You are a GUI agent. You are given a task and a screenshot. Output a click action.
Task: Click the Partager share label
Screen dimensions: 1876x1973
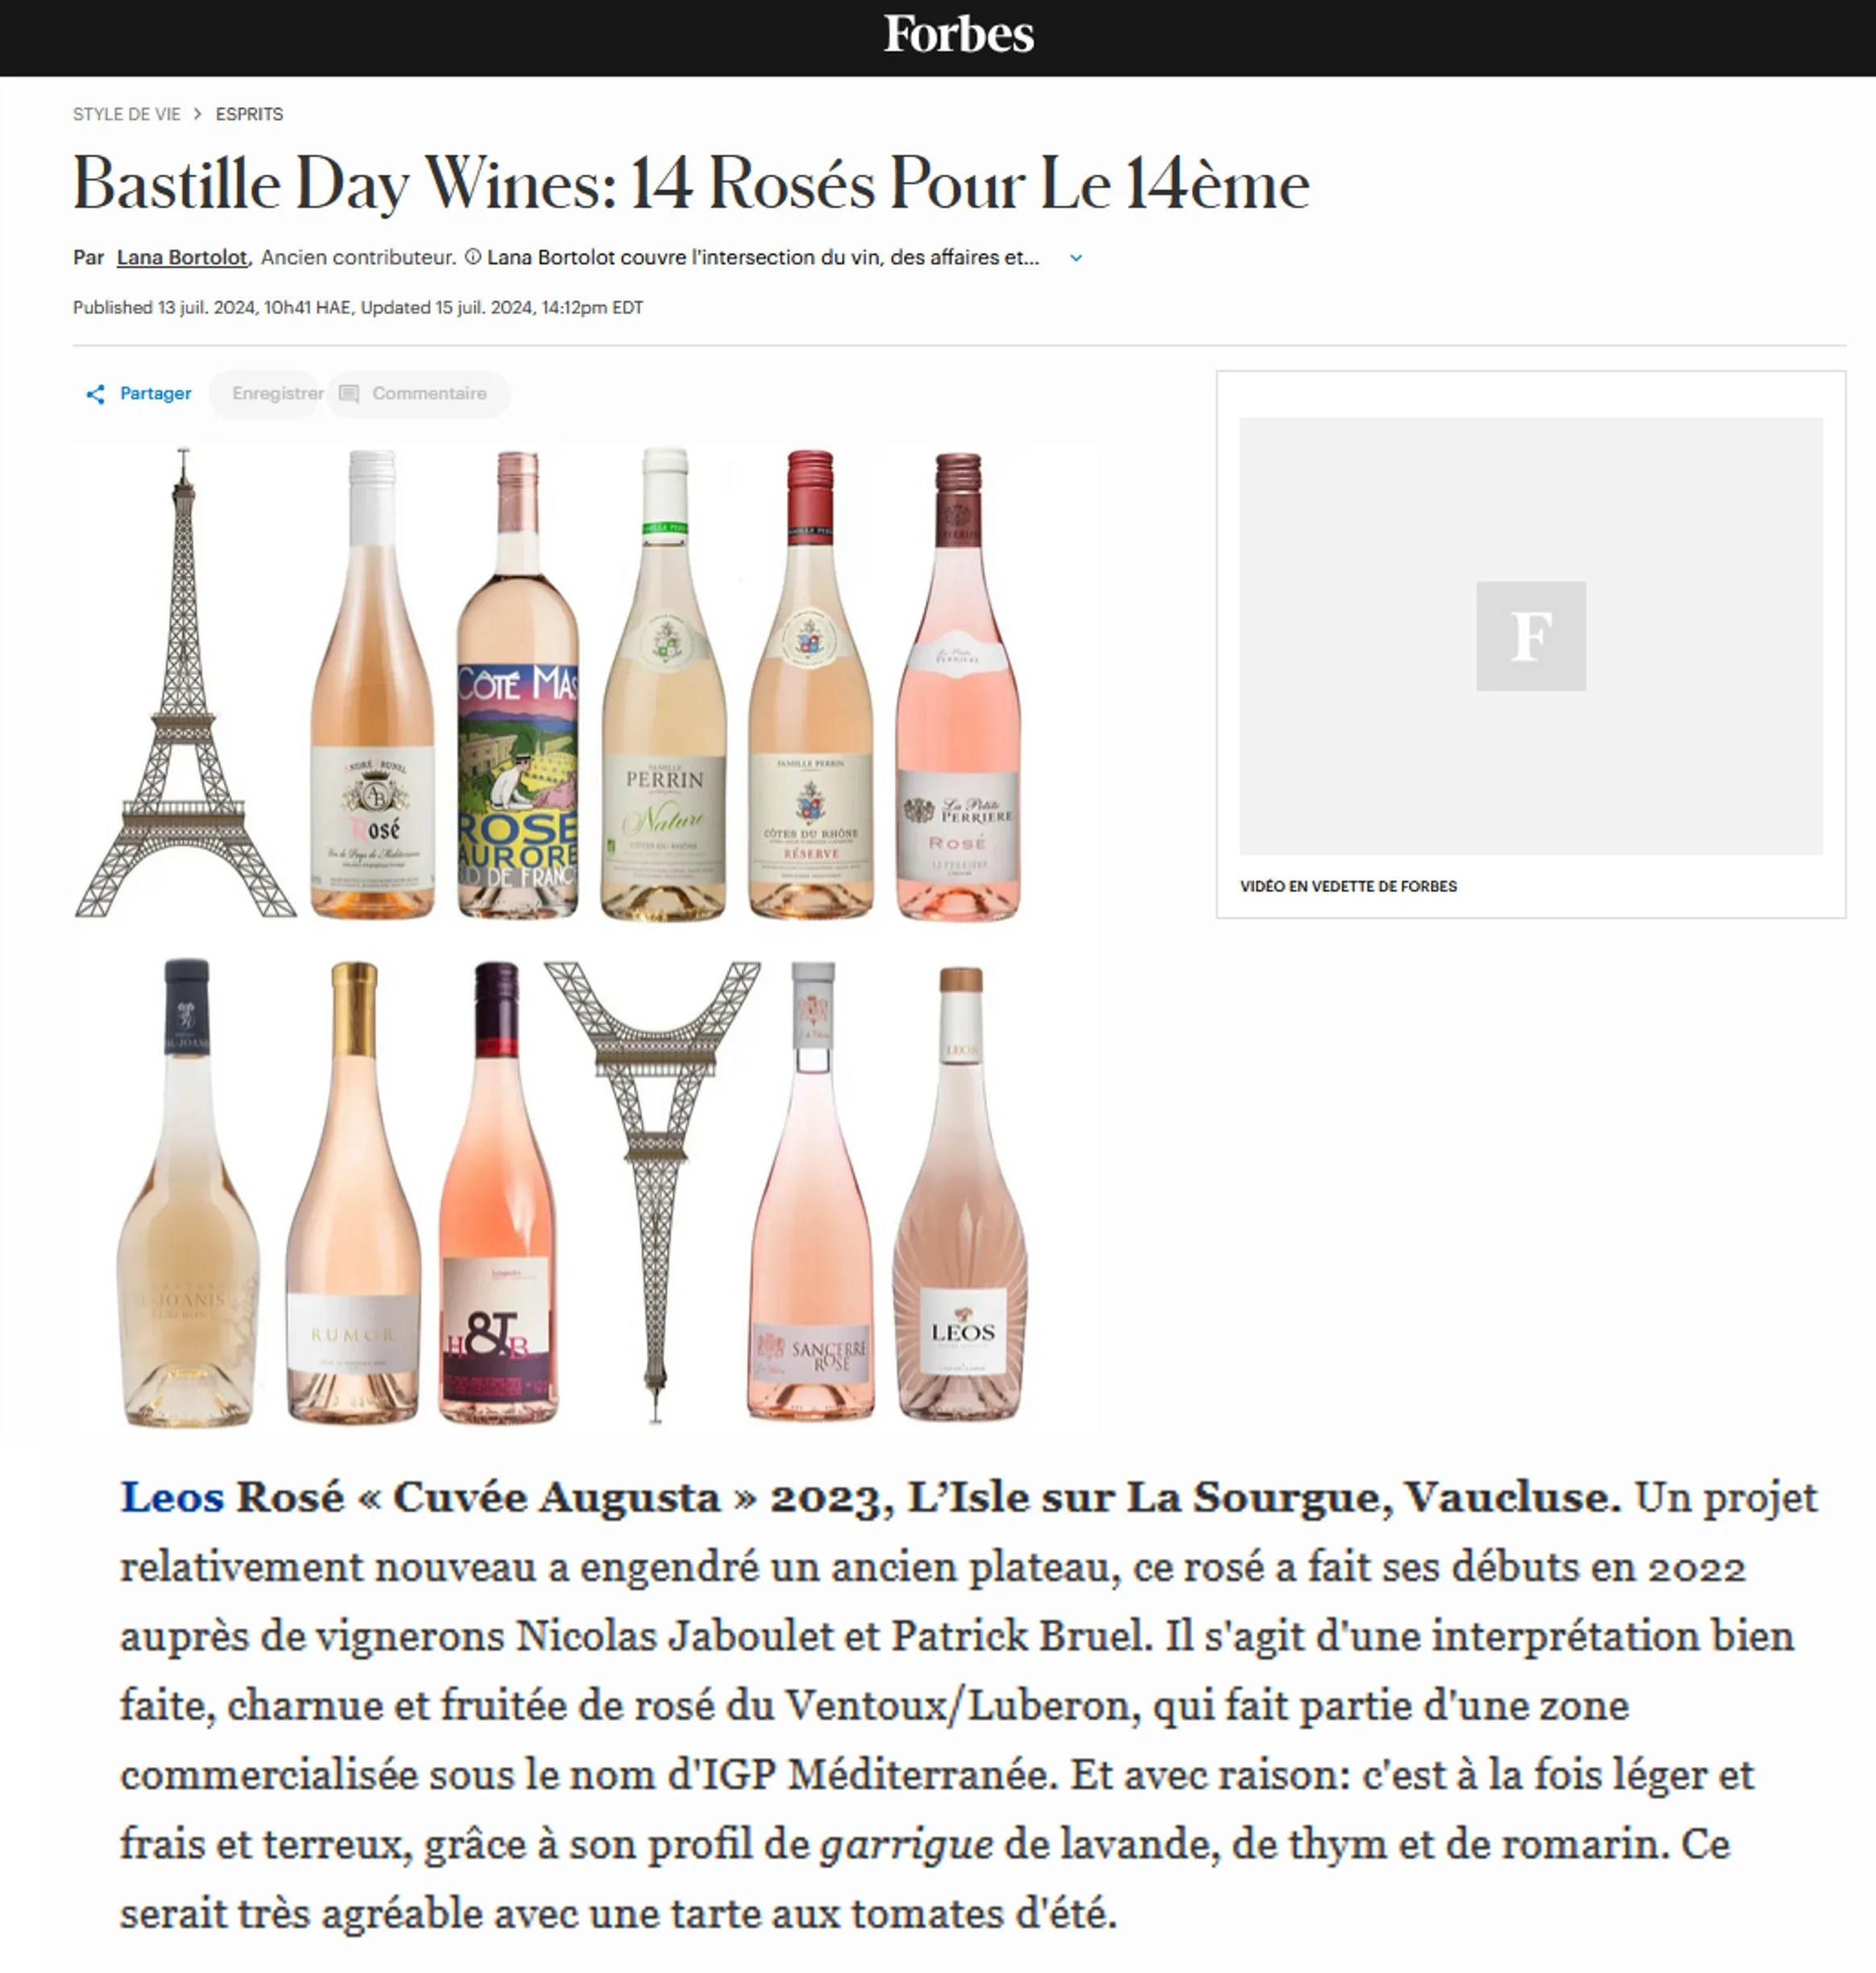tap(155, 393)
